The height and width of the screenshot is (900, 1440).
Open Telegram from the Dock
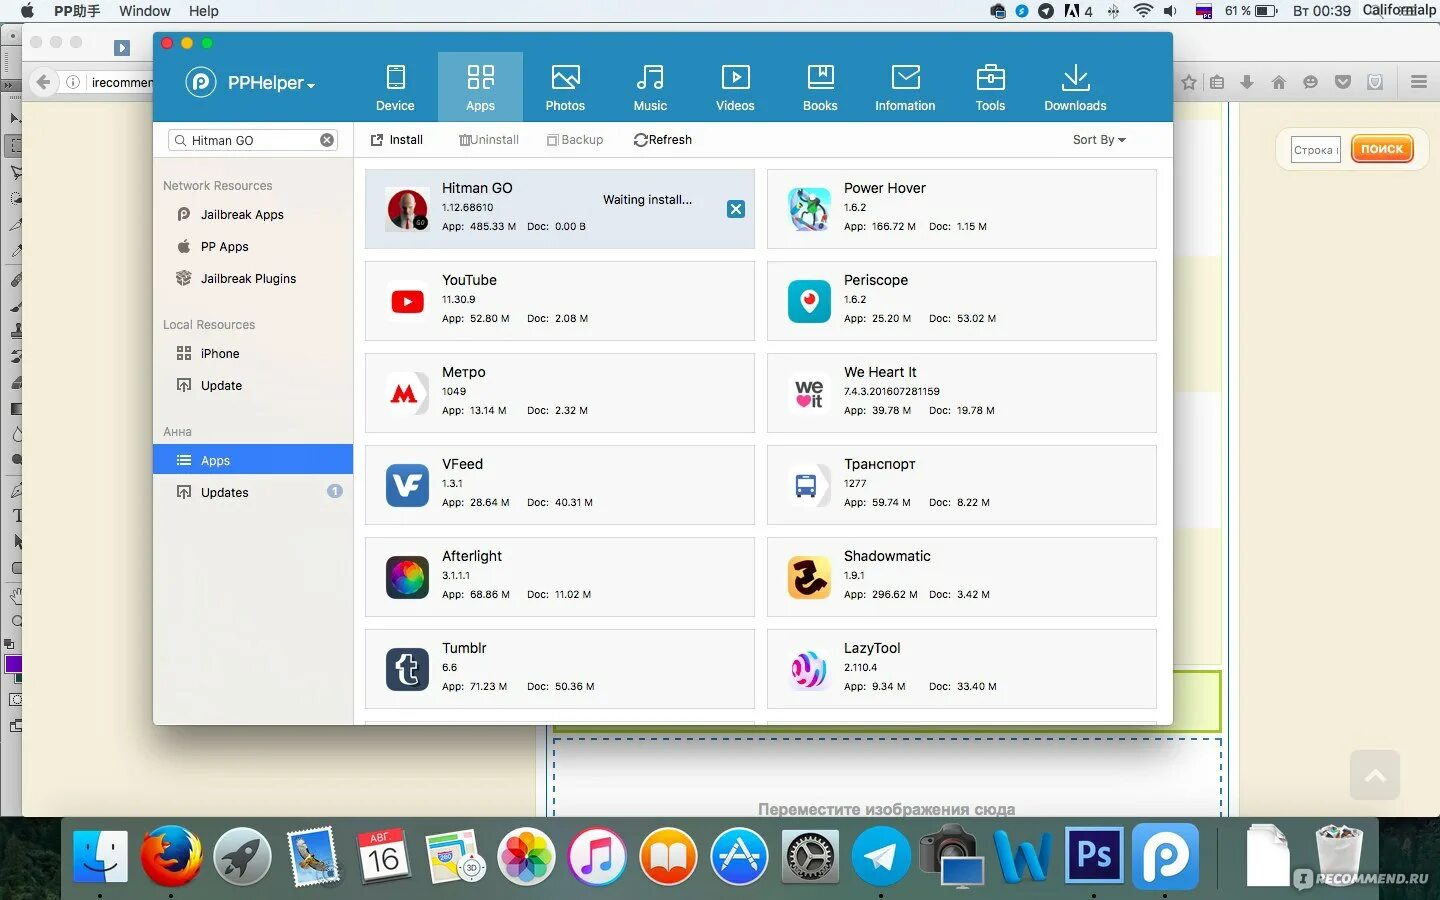pos(881,857)
